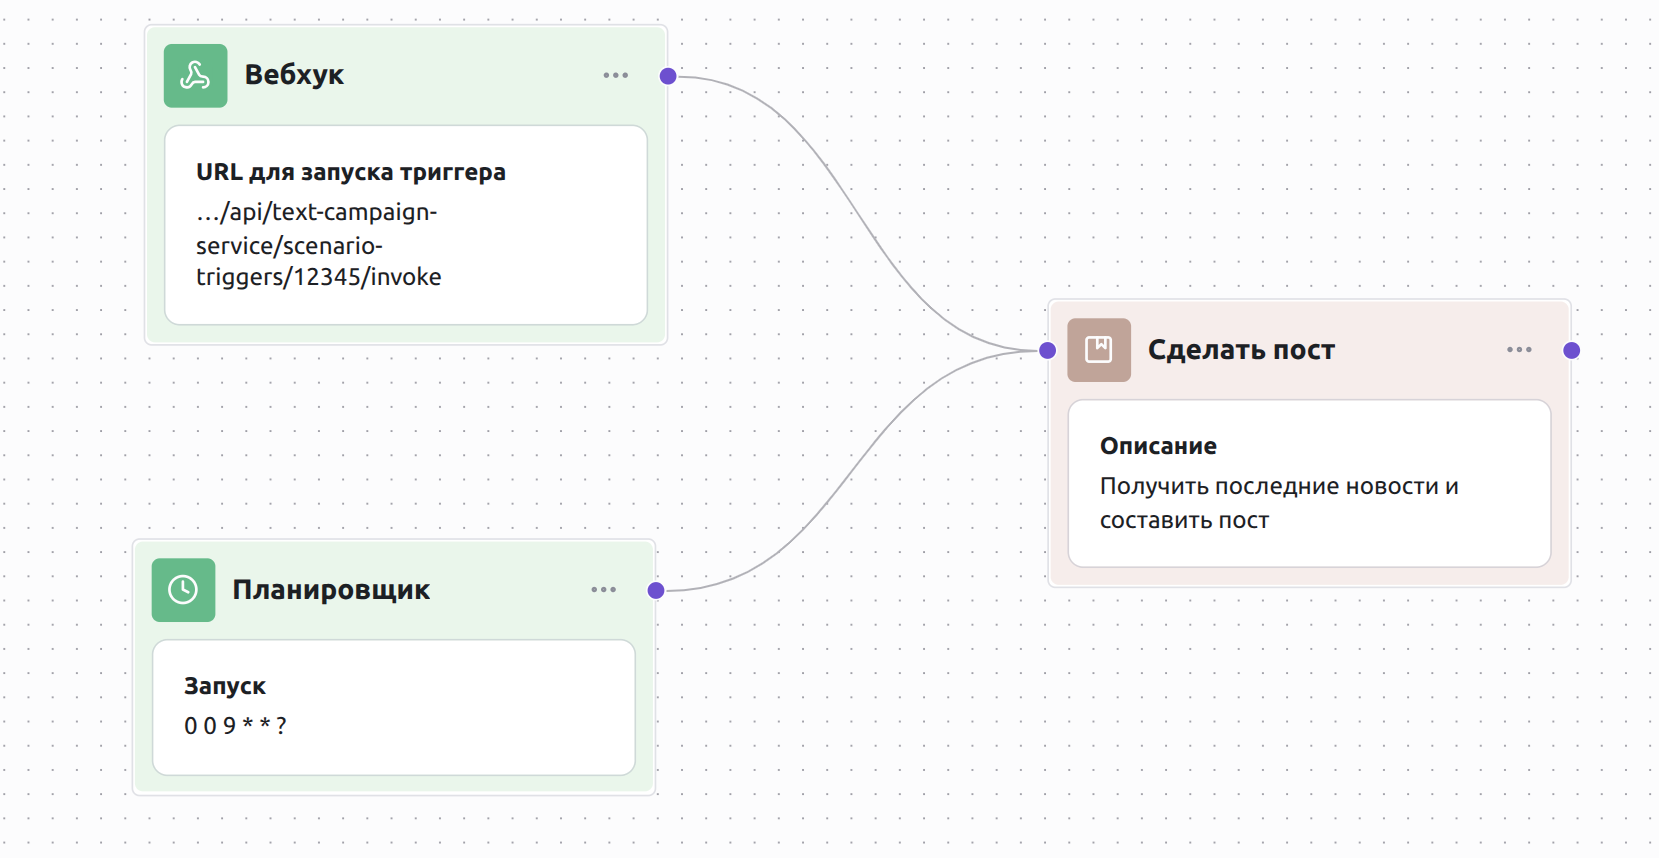Click the webhook invoke URL text
The width and height of the screenshot is (1659, 858).
pos(318,245)
